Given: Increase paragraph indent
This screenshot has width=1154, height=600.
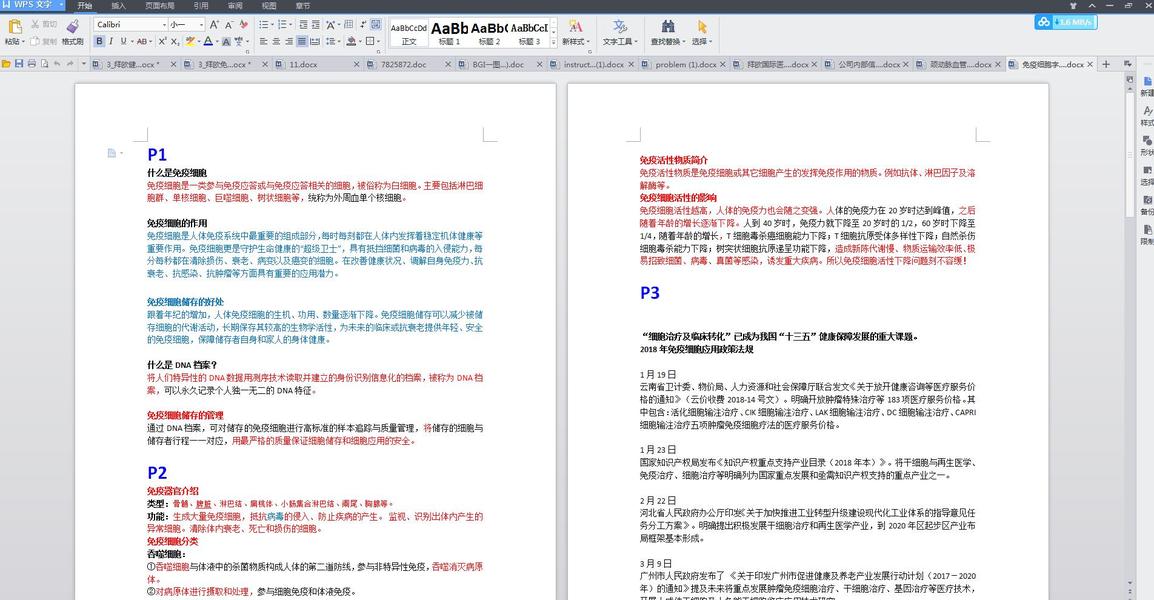Looking at the screenshot, I should coord(316,24).
